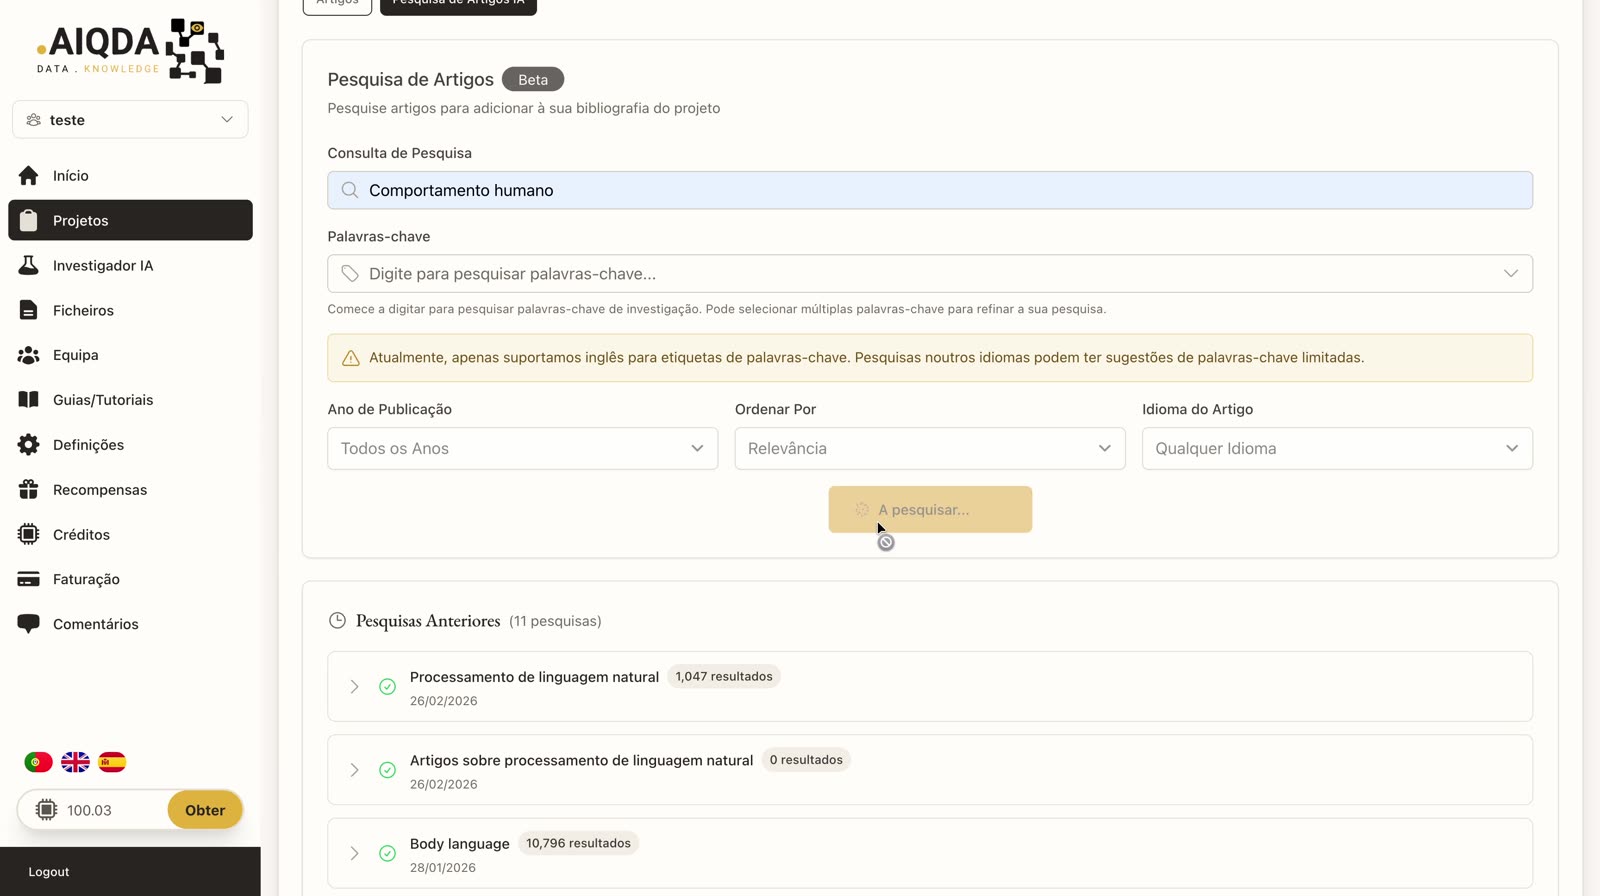Switch language to English UK flag

click(75, 762)
